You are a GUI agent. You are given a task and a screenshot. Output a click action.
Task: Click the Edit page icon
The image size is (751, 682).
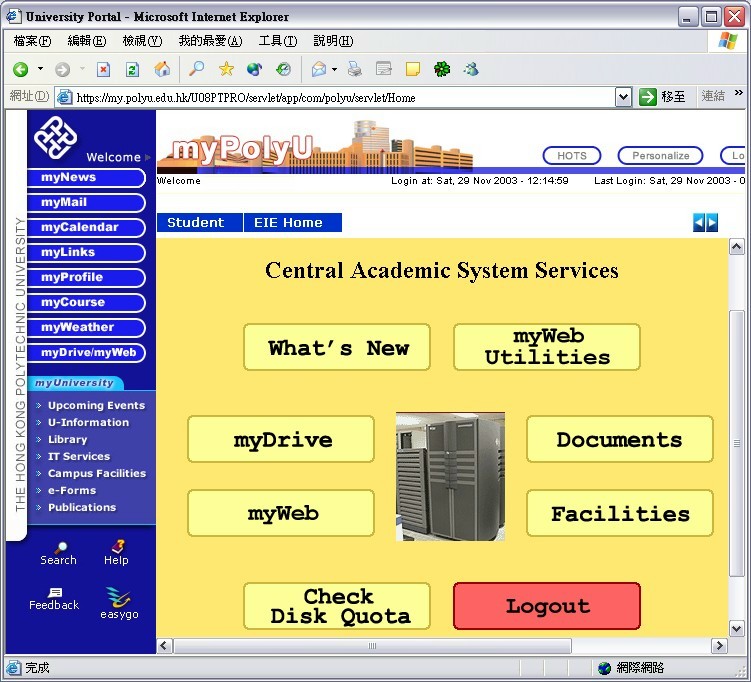point(384,69)
